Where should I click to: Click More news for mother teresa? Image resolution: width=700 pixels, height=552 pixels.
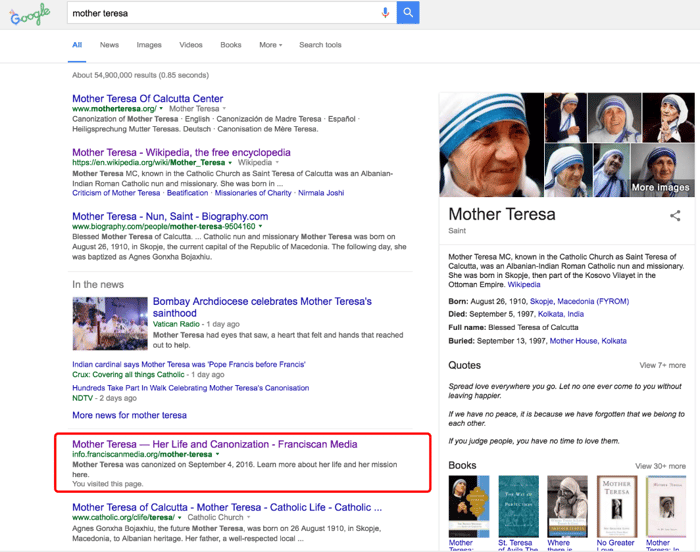tap(129, 415)
